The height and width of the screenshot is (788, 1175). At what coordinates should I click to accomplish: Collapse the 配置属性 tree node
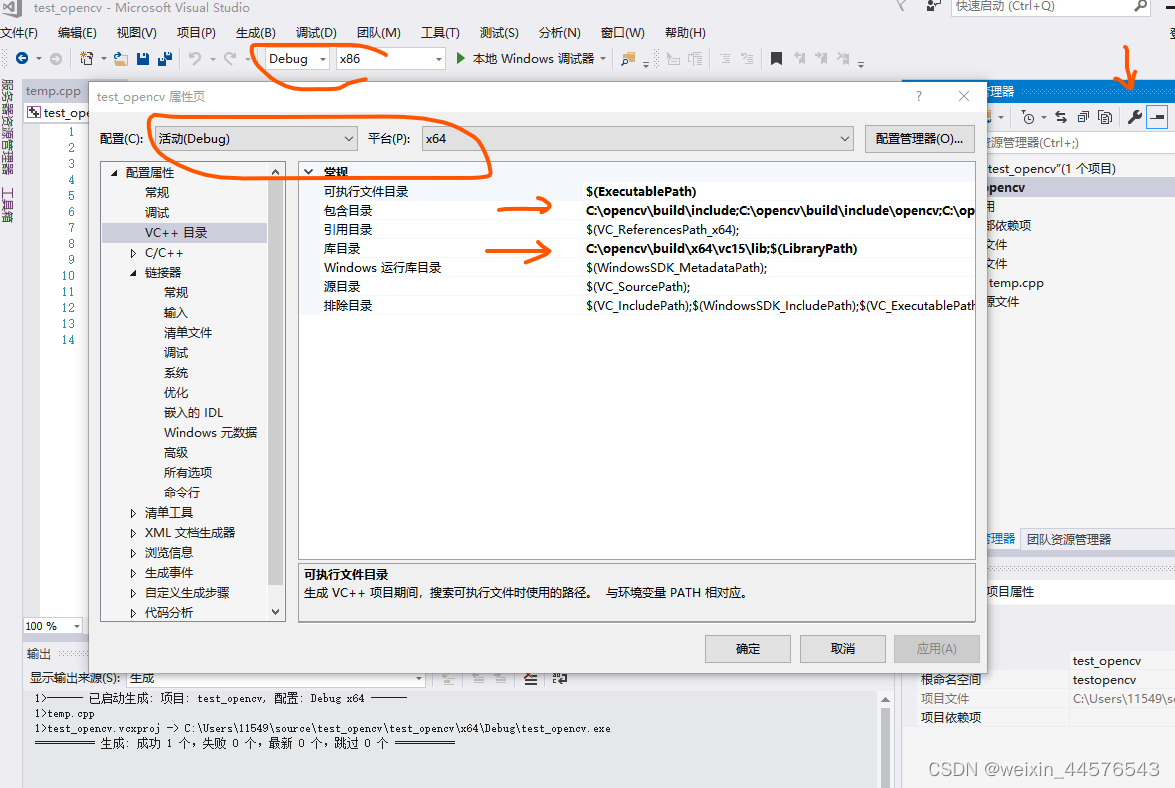pos(115,173)
